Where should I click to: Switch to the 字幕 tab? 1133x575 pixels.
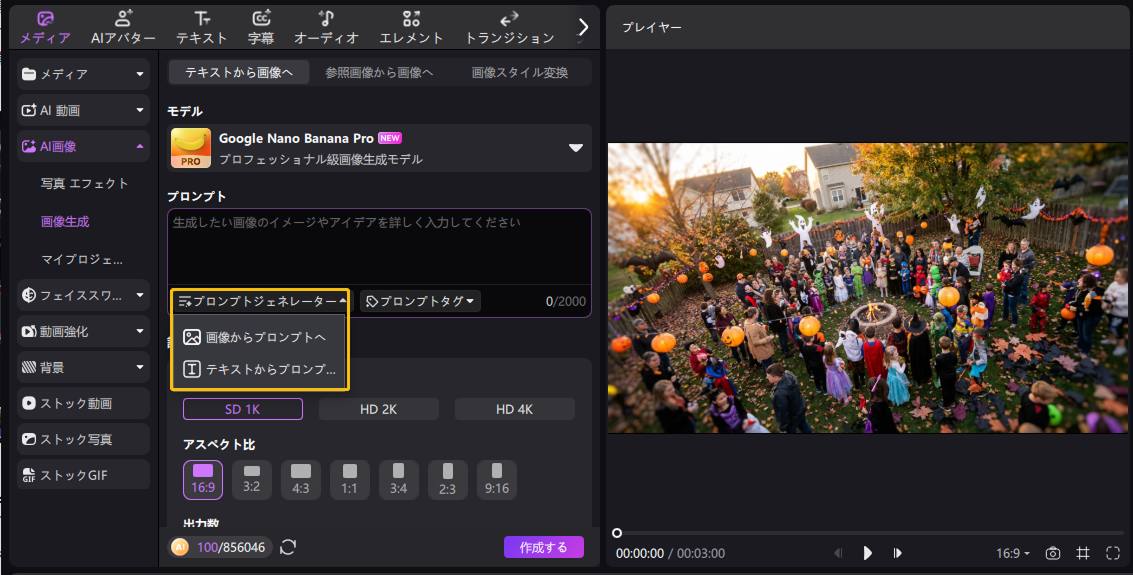tap(261, 27)
